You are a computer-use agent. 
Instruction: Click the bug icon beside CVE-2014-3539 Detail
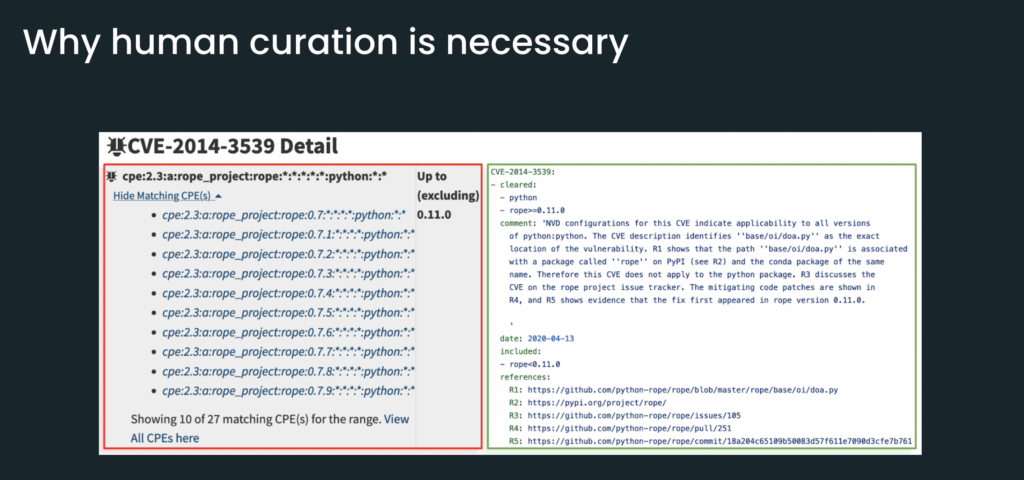click(116, 147)
